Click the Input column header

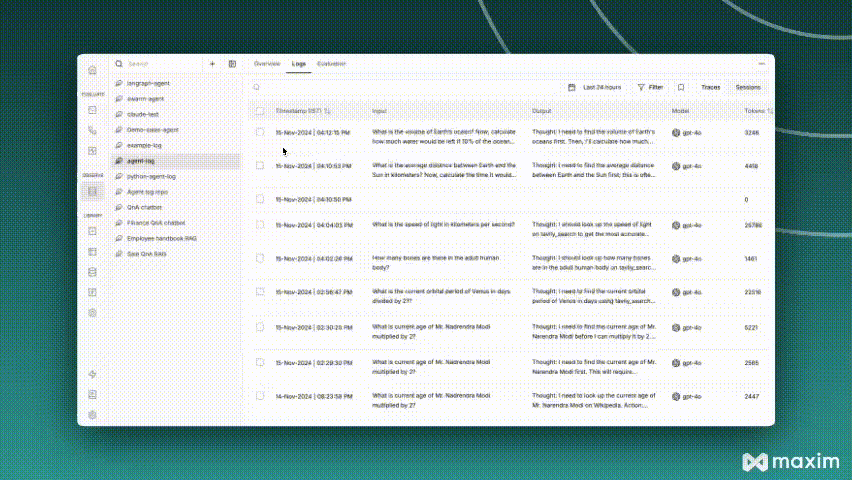tap(379, 111)
